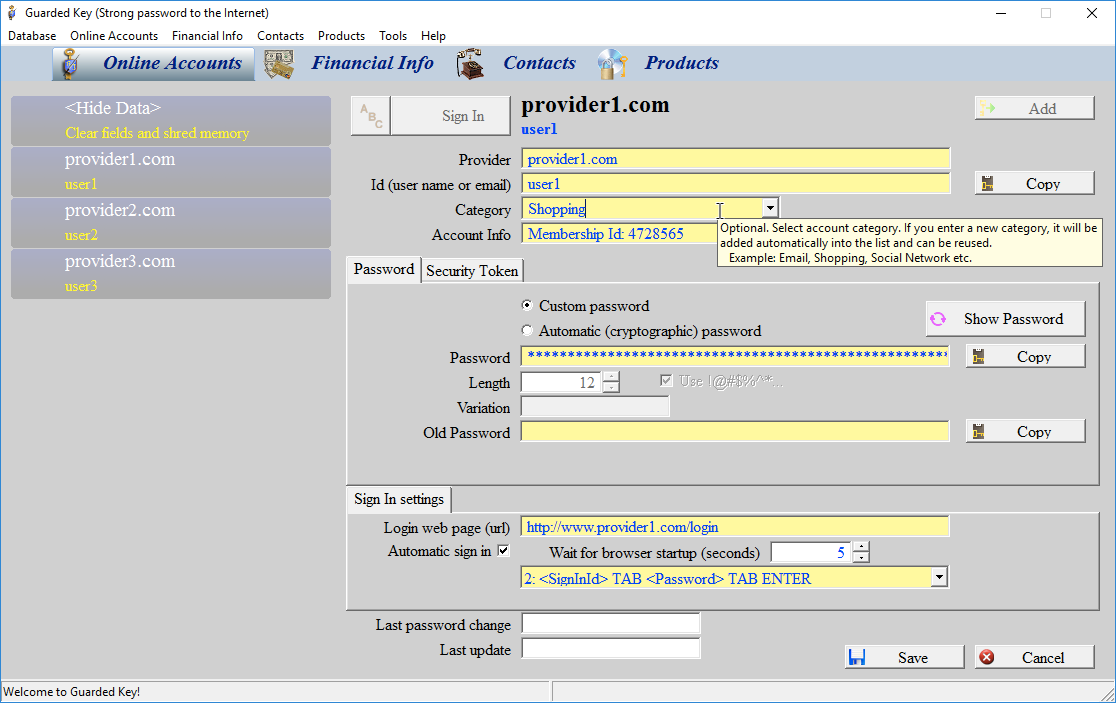Click the Provider input field
Image resolution: width=1116 pixels, height=703 pixels.
(x=735, y=159)
